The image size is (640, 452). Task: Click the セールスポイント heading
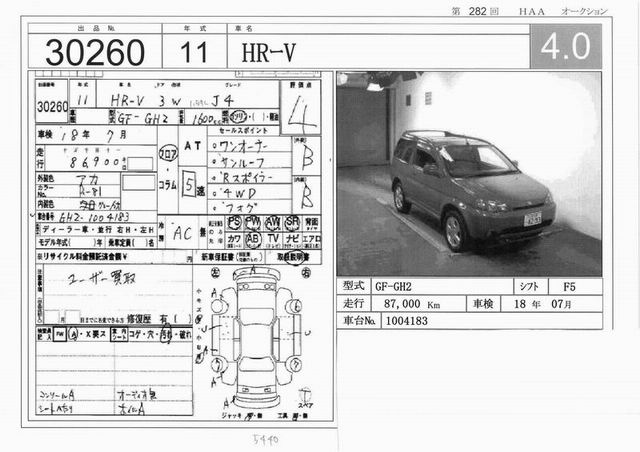click(243, 131)
